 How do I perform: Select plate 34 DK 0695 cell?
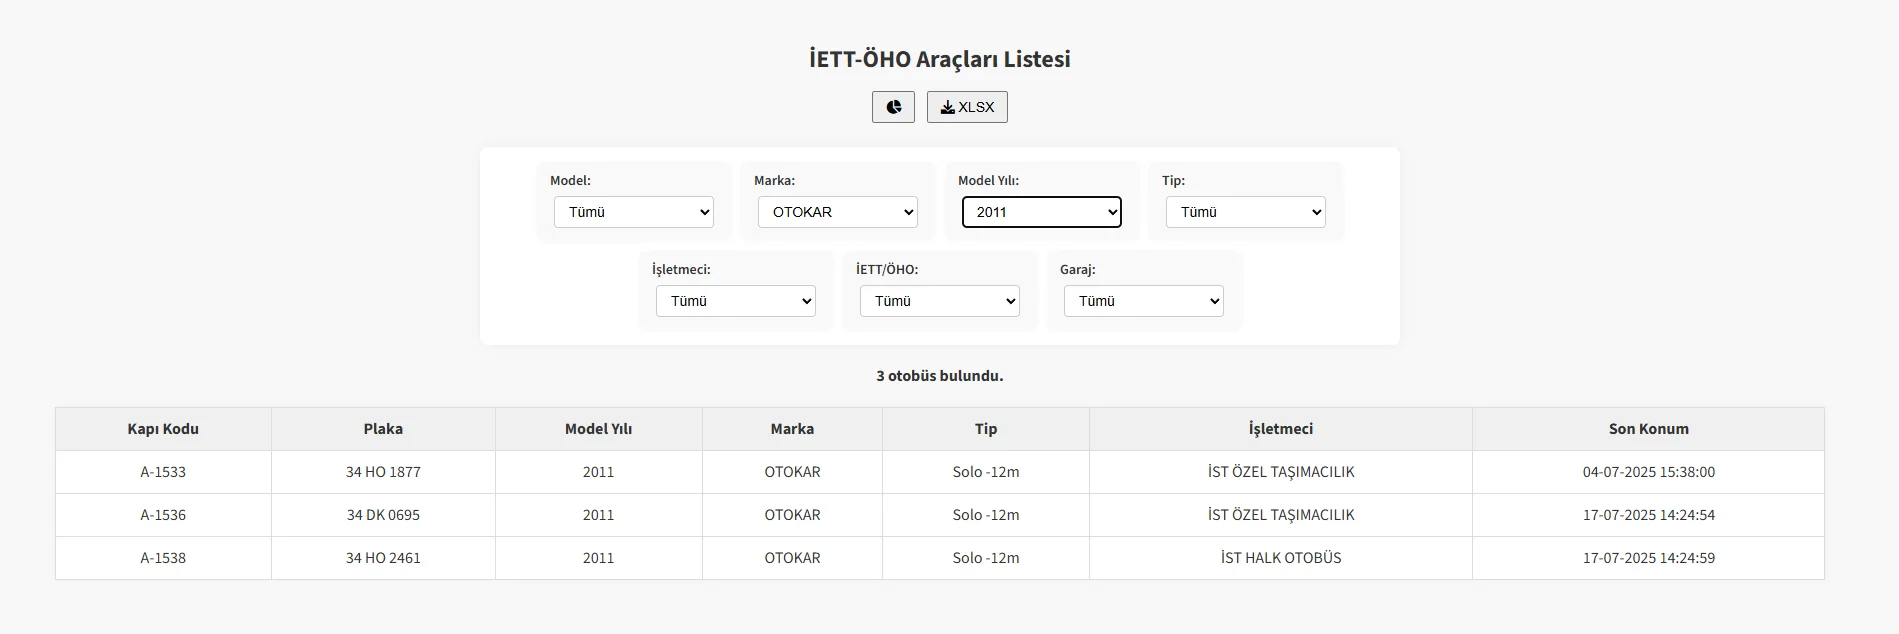[383, 515]
